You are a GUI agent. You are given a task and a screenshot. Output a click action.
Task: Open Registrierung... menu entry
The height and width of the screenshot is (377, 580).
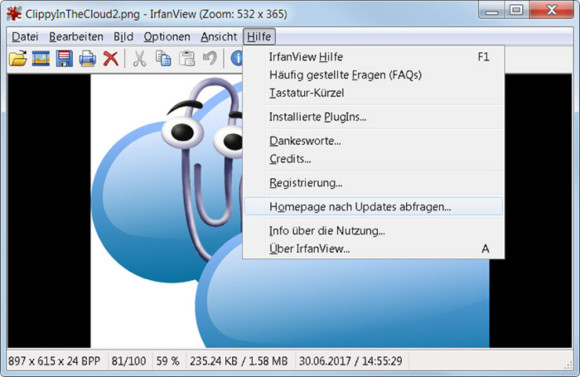tap(374, 183)
